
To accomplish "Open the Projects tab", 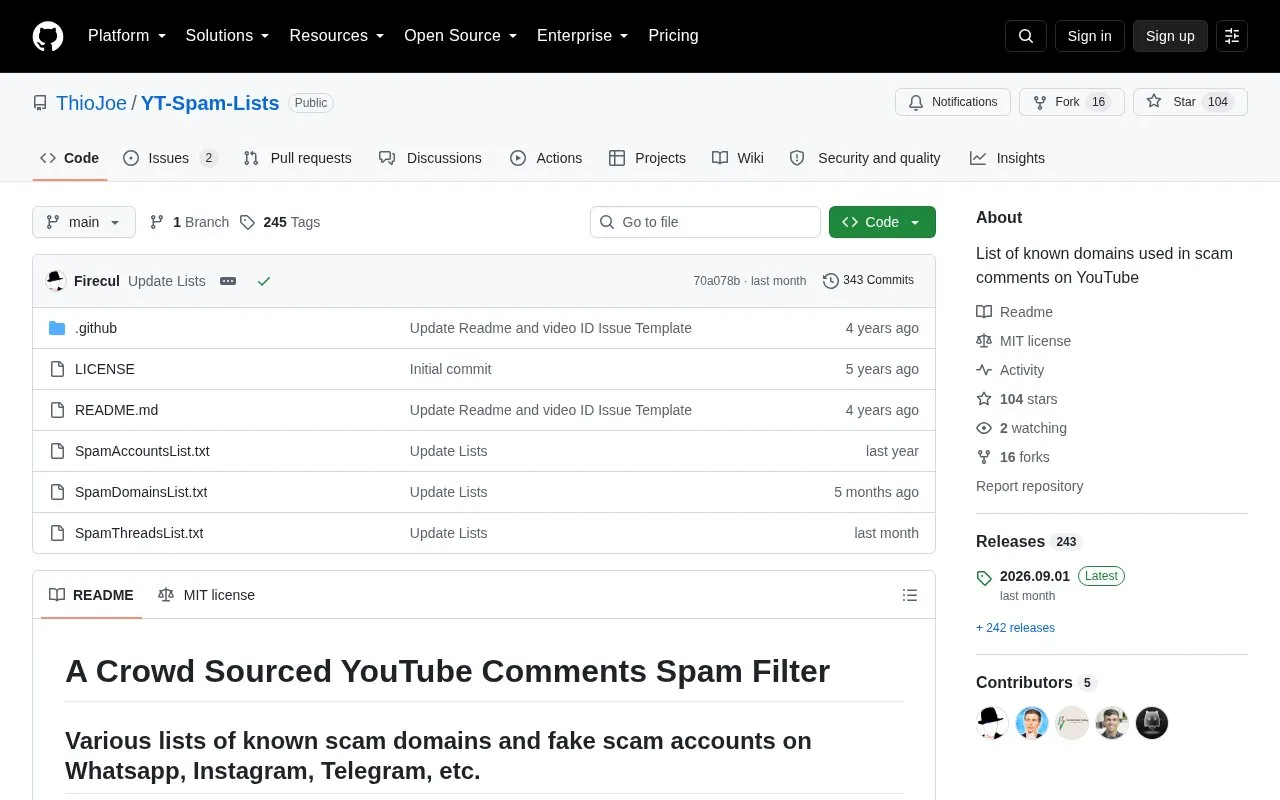I will tap(647, 158).
